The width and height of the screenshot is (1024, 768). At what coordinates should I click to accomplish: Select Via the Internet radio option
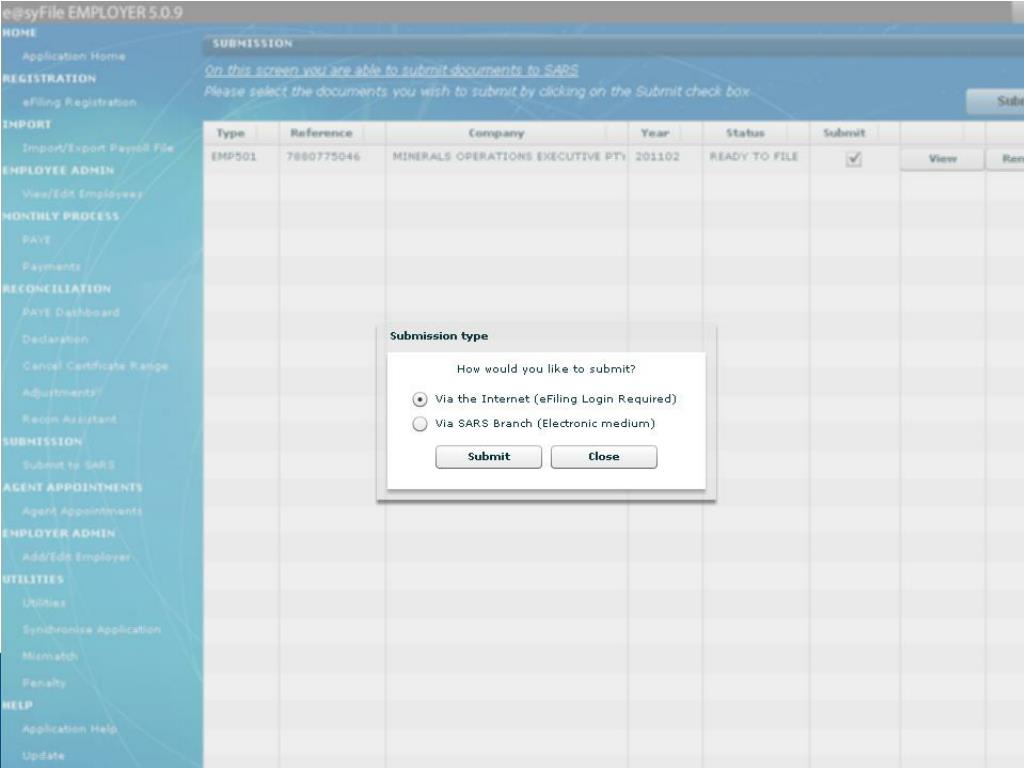420,399
